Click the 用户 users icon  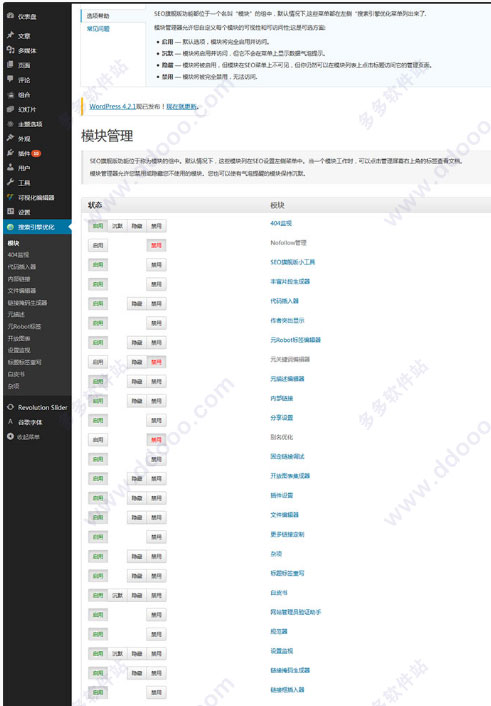click(x=10, y=167)
